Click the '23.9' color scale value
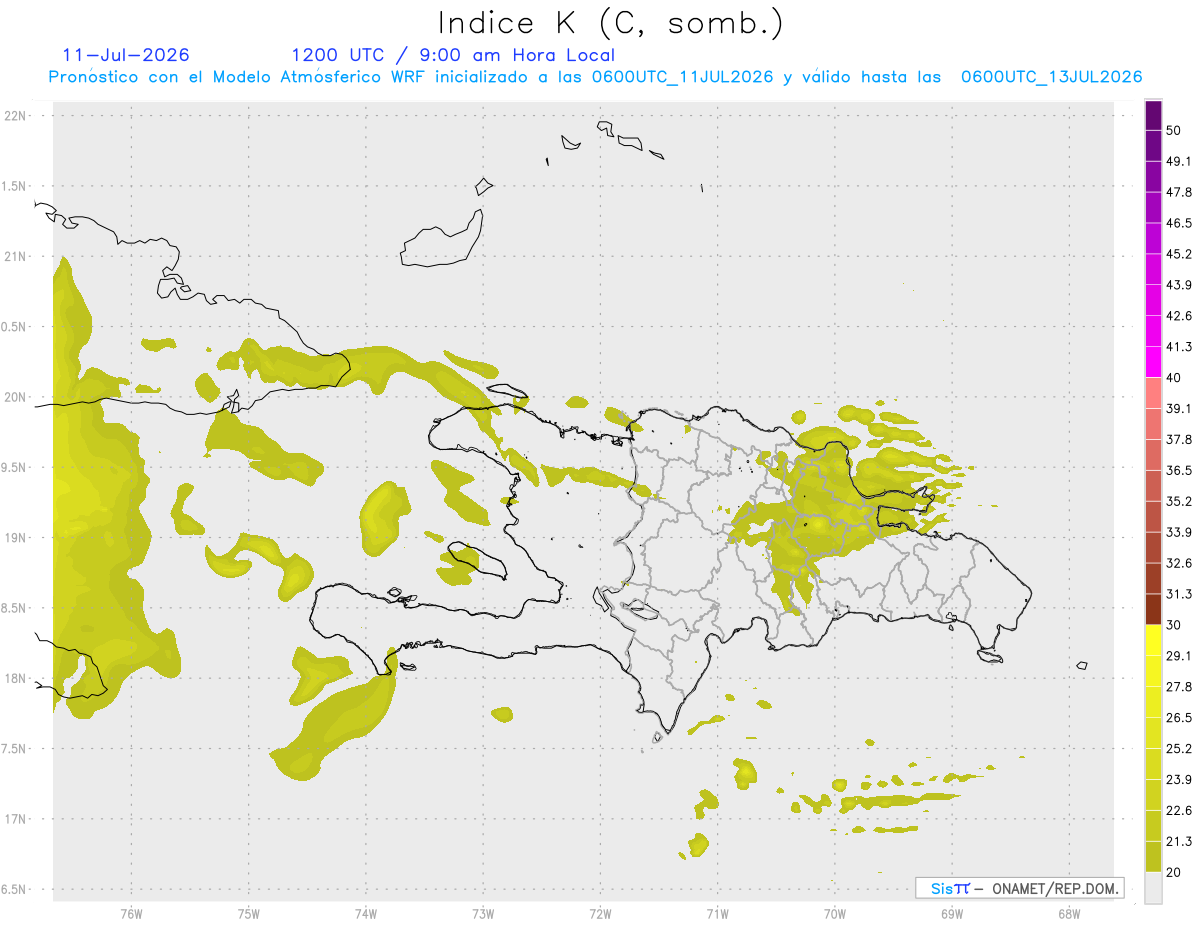Viewport: 1200px width, 927px height. click(1179, 779)
